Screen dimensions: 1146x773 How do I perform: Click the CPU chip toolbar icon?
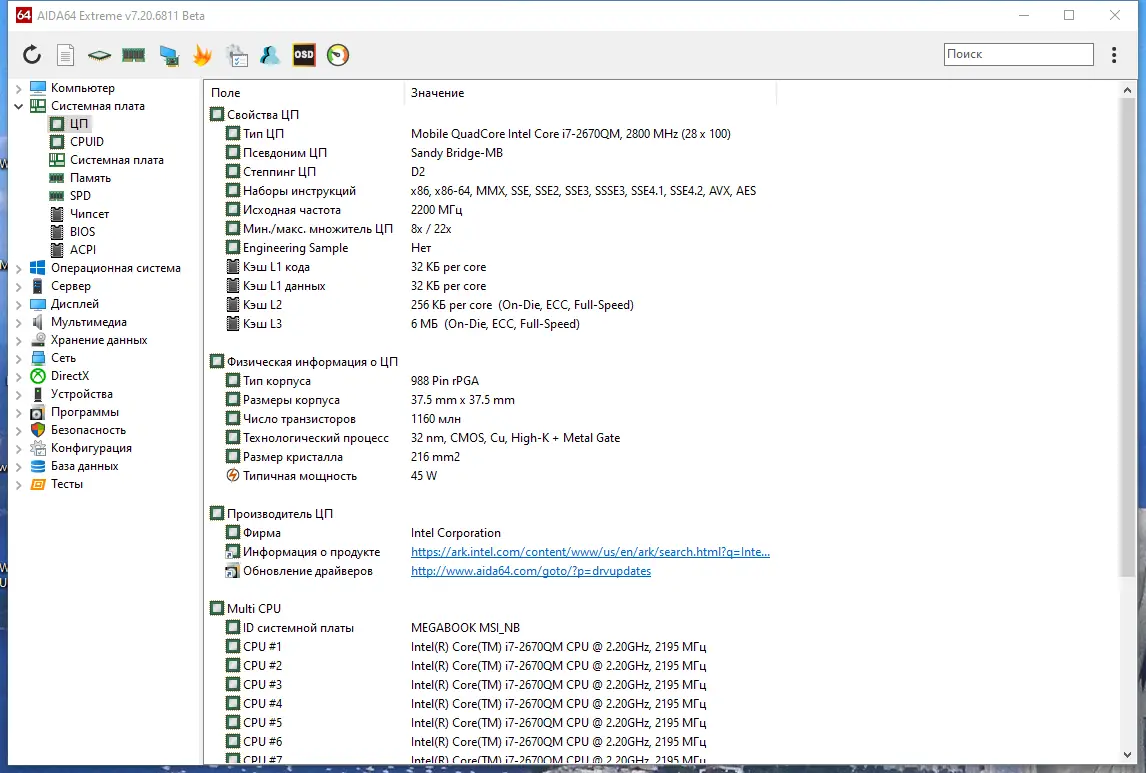[x=99, y=56]
